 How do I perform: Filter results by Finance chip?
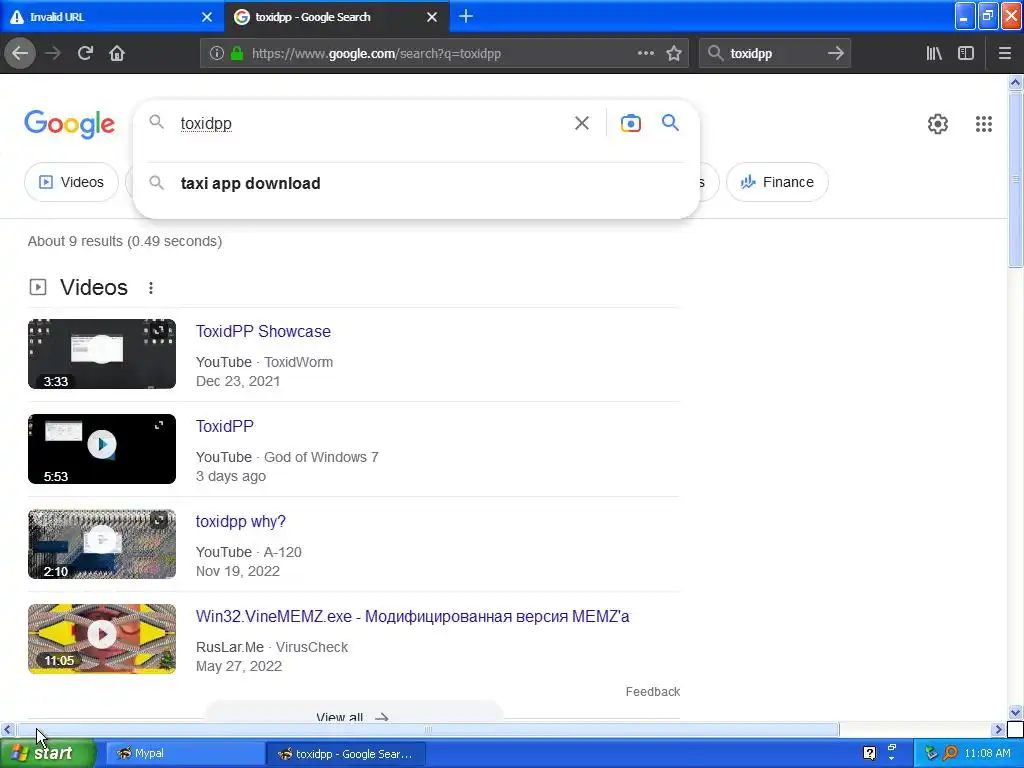tap(777, 182)
